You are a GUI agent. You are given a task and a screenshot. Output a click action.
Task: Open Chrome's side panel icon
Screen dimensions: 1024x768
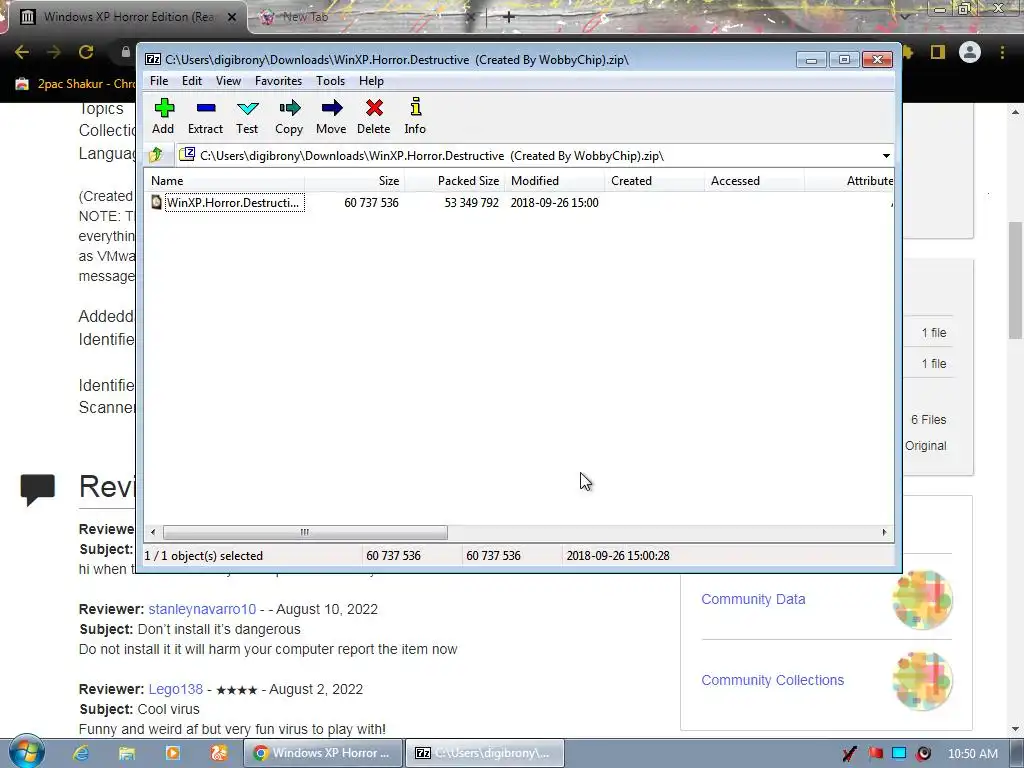[938, 52]
